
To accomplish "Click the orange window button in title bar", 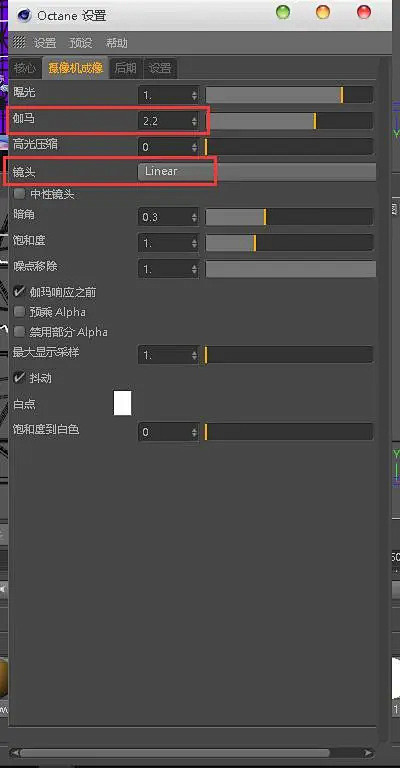I will (323, 12).
